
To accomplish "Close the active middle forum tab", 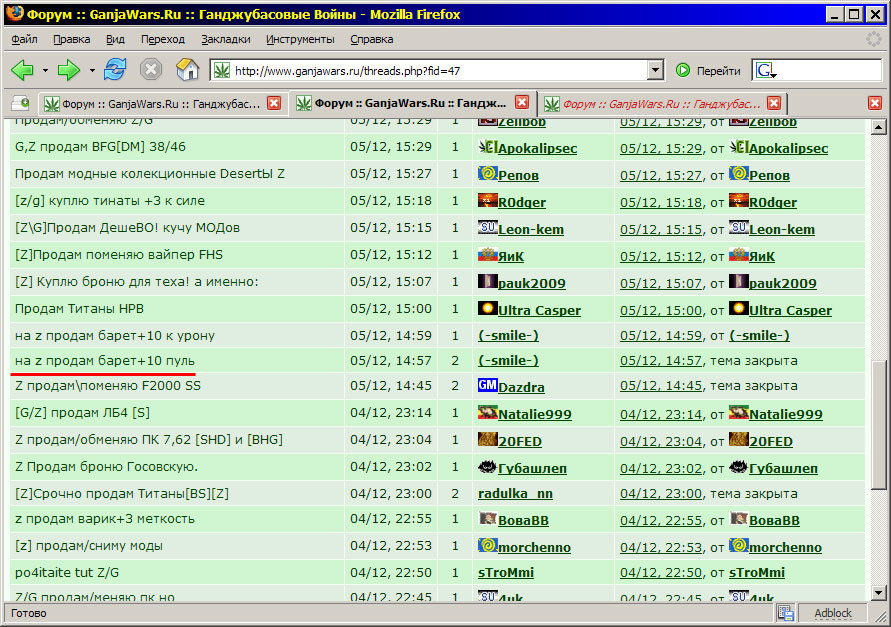I will pyautogui.click(x=522, y=102).
